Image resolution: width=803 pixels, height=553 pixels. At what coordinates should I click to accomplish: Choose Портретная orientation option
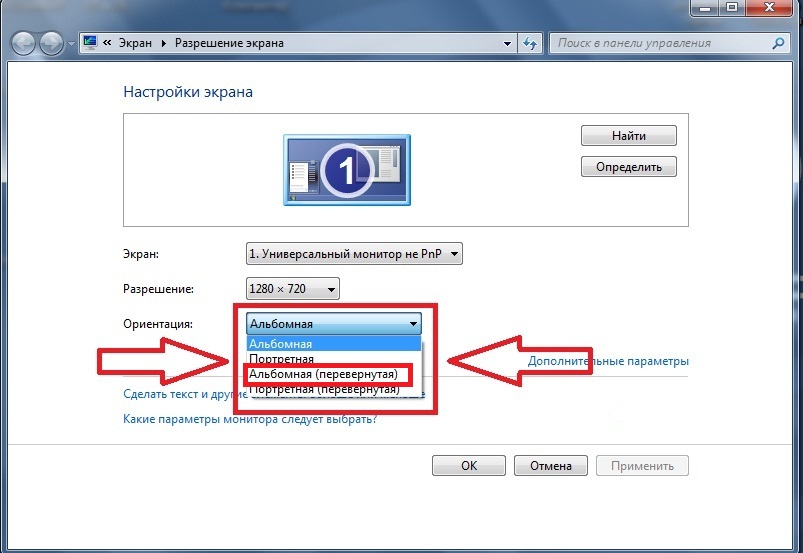click(x=282, y=358)
